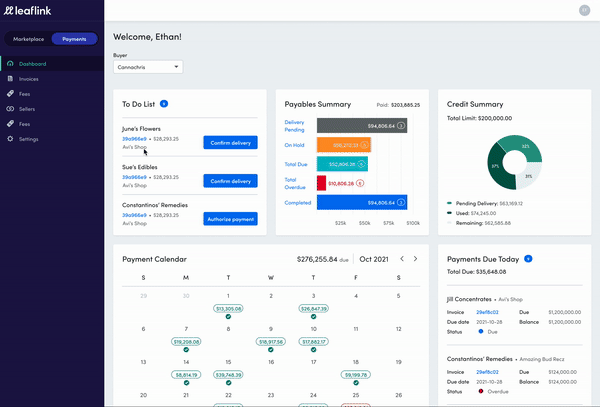Click the count badge on Completed bar
This screenshot has width=600, height=407.
pos(401,202)
